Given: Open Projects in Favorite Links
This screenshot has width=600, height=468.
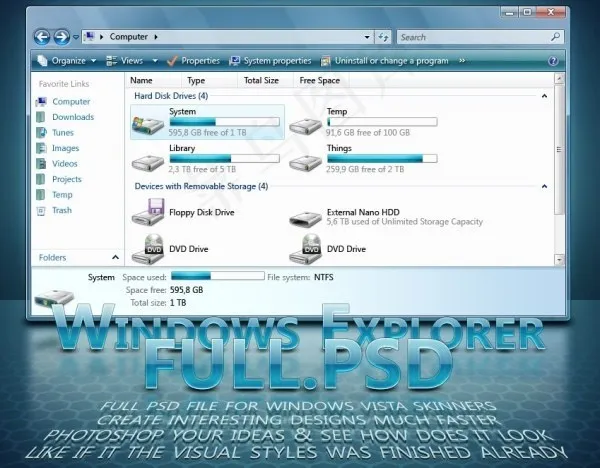Looking at the screenshot, I should (67, 179).
